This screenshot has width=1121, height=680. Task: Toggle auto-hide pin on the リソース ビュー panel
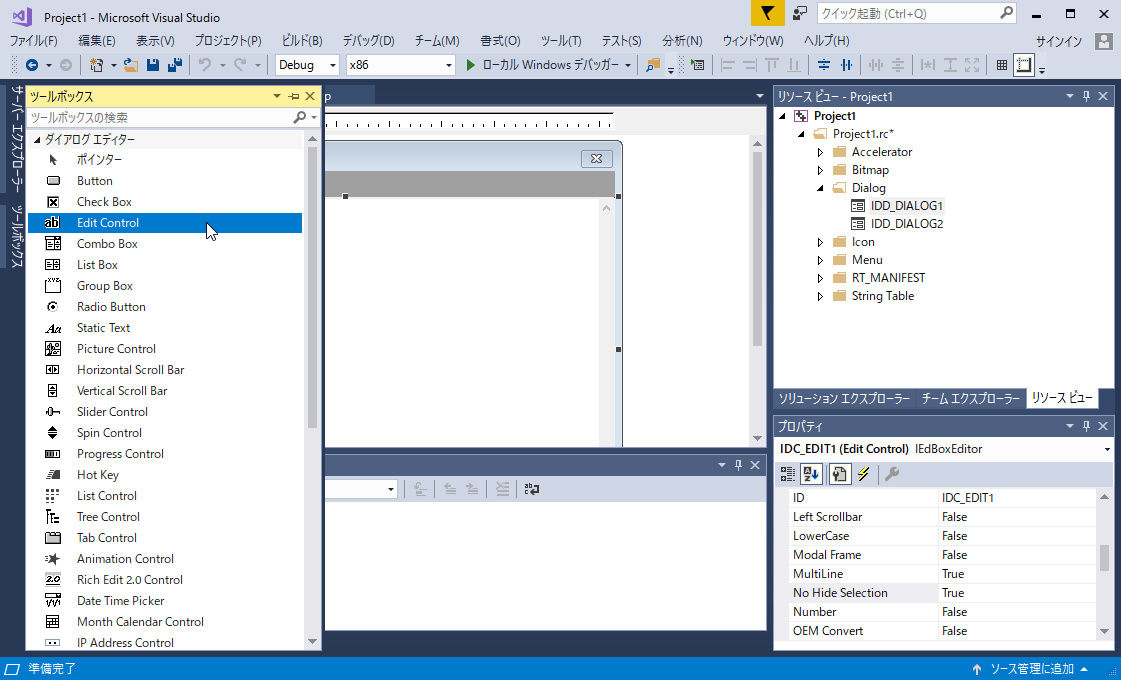point(1087,96)
